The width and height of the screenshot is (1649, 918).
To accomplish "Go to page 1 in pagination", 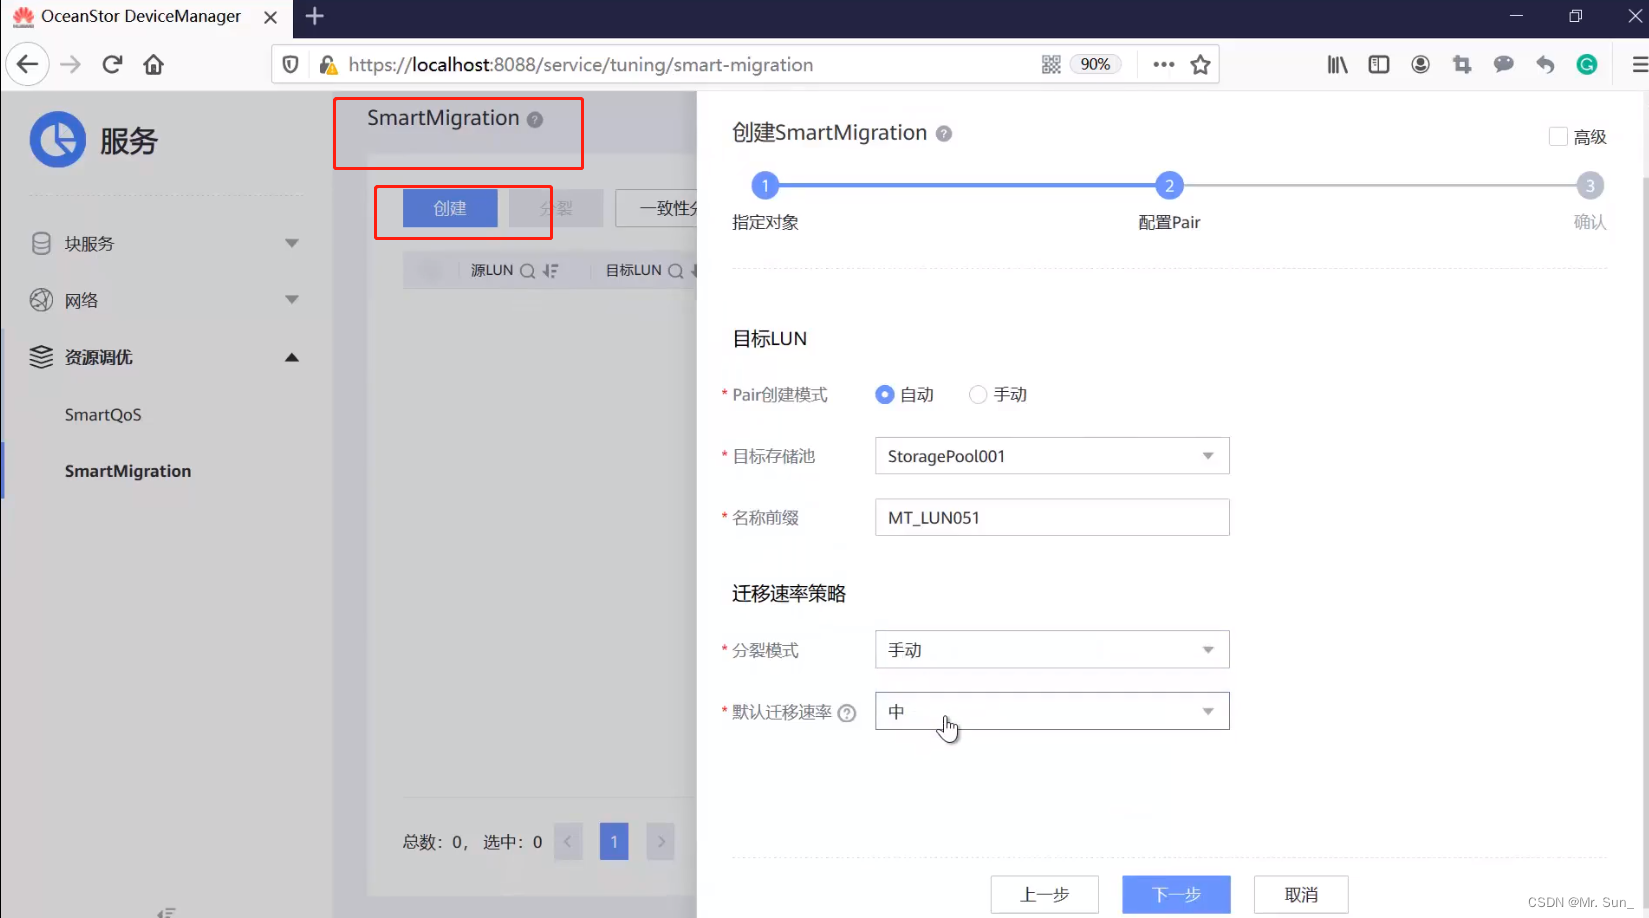I will tap(614, 842).
